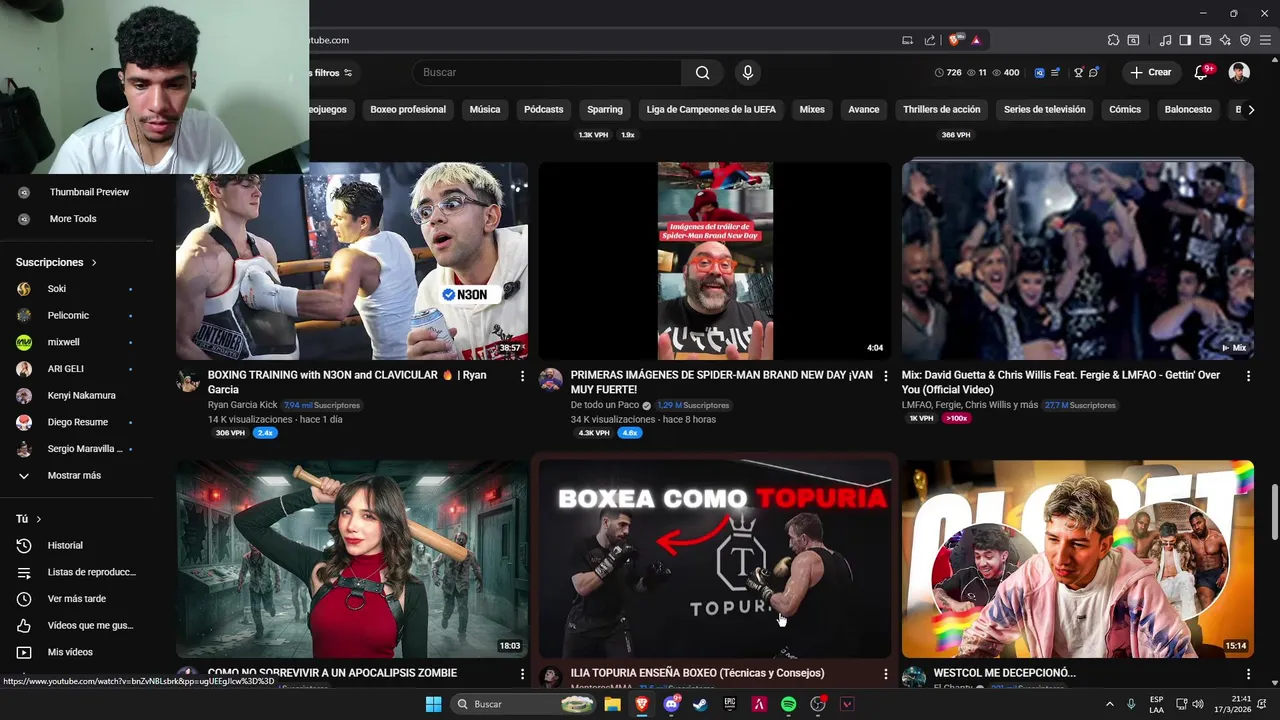Viewport: 1280px width, 720px height.
Task: Select Liga de Campeones de la UEFA chip
Action: (x=711, y=110)
